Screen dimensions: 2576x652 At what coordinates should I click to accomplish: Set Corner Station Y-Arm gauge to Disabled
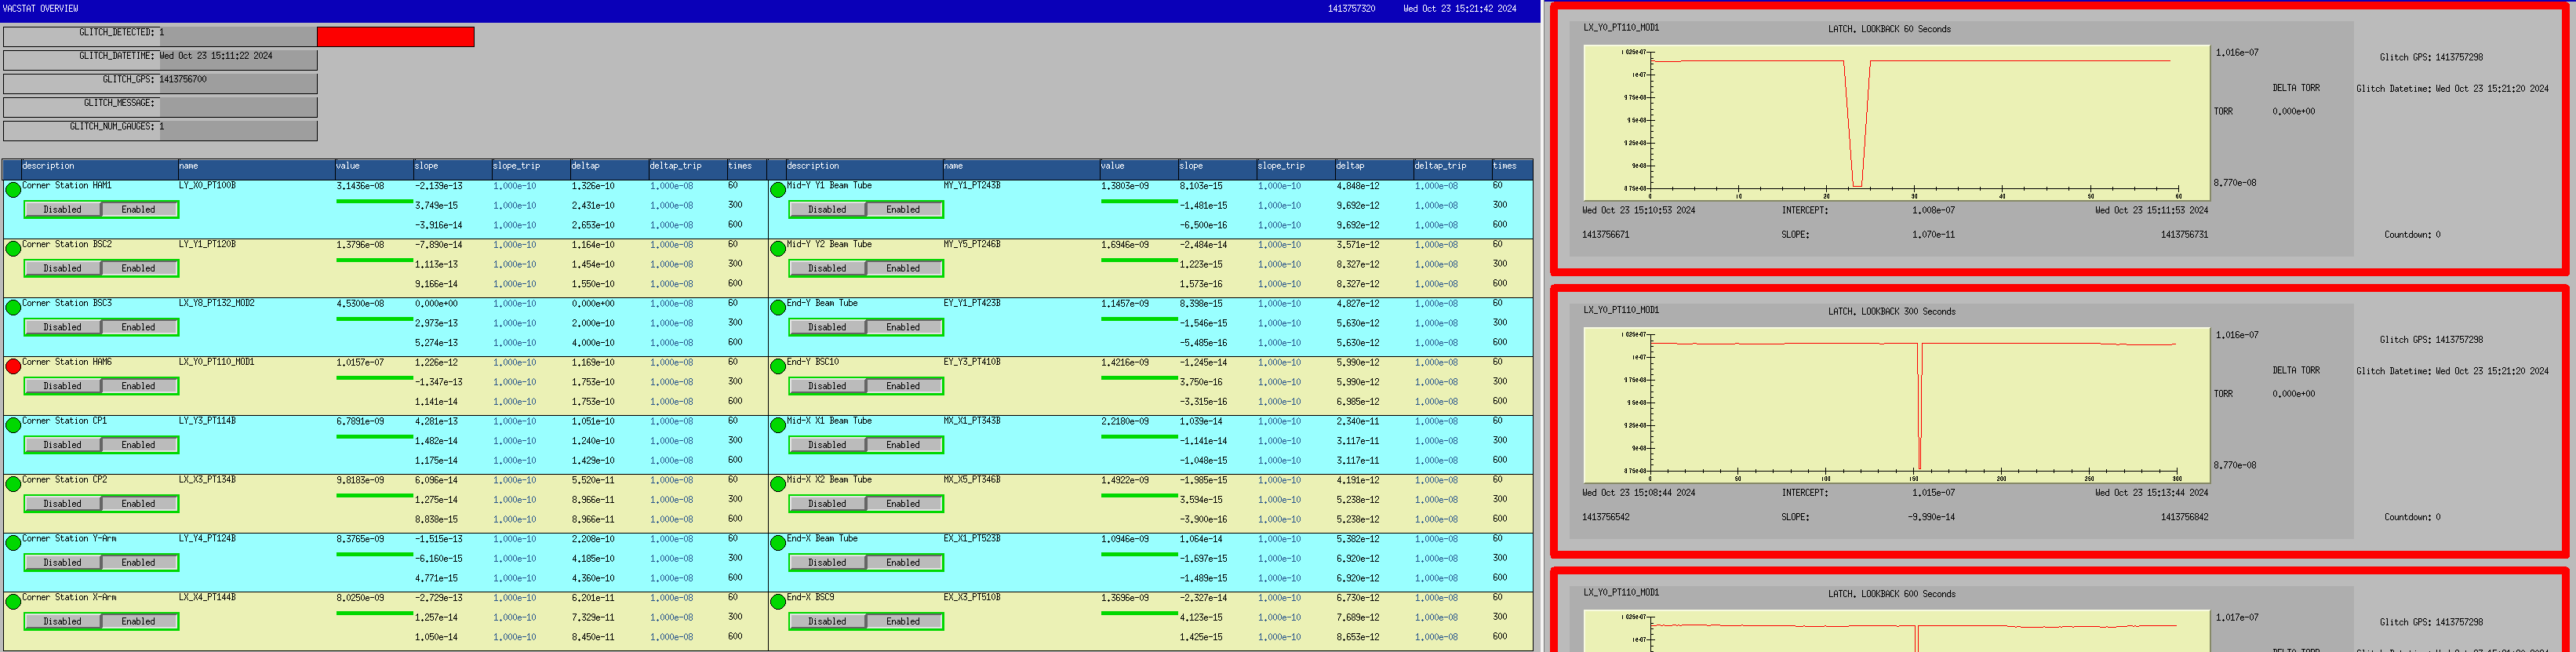pos(62,563)
